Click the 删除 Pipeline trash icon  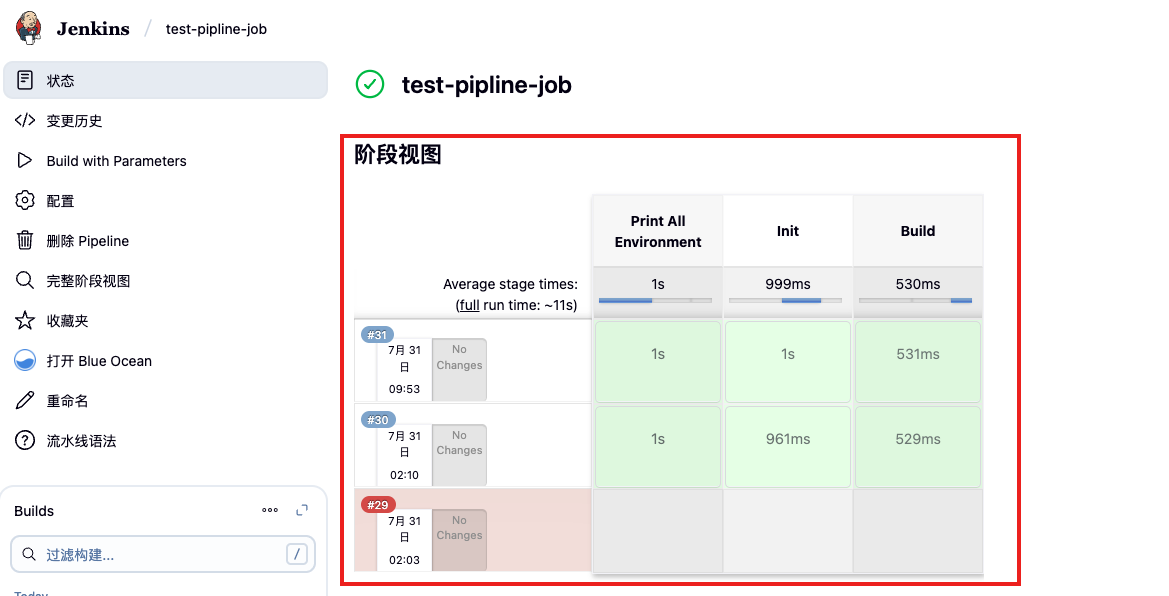click(25, 241)
